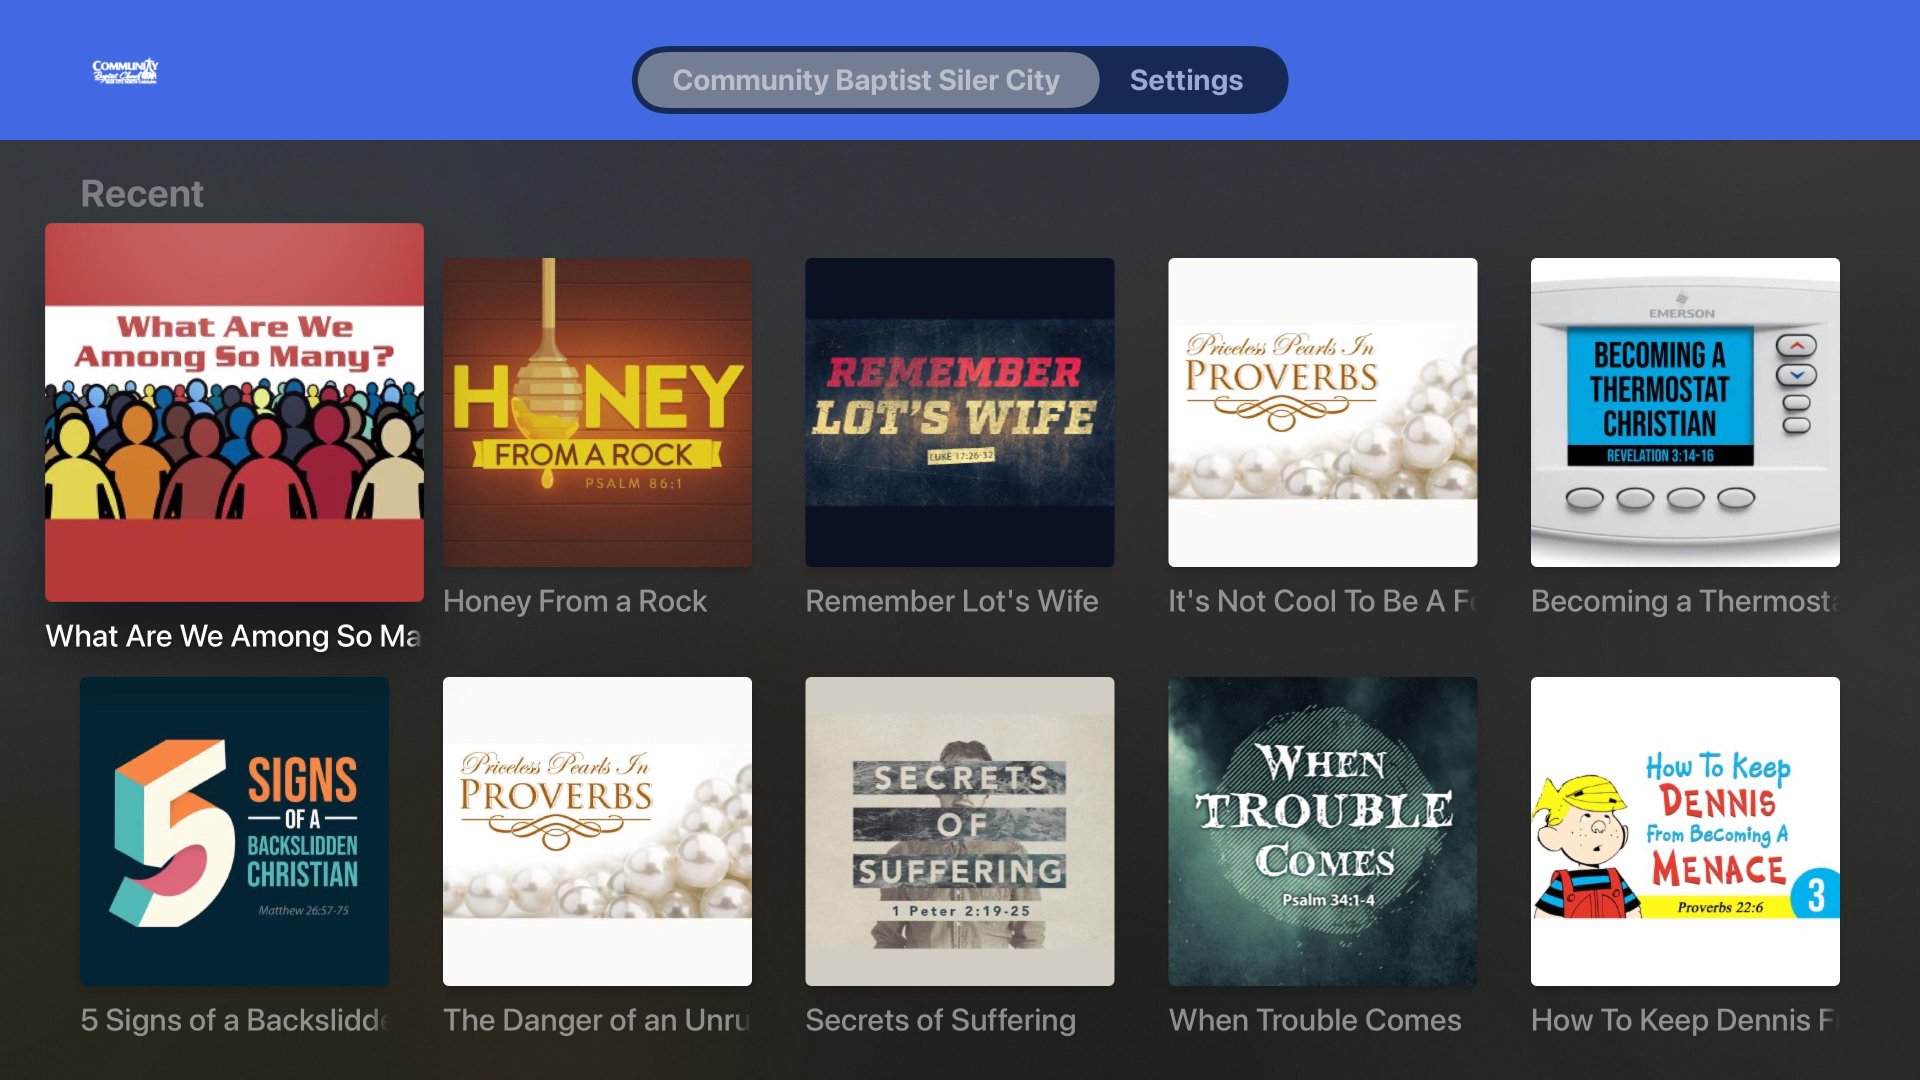
Task: Click the Remember Lot's Wife title text
Action: click(952, 601)
